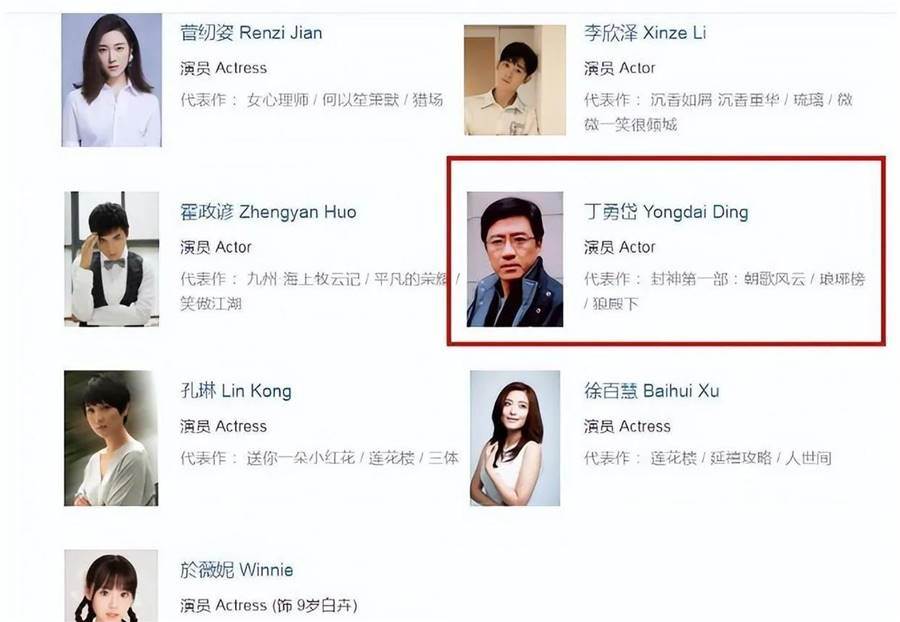Open Yongdai Ding's highlighted photo
This screenshot has width=900, height=622.
pyautogui.click(x=515, y=259)
